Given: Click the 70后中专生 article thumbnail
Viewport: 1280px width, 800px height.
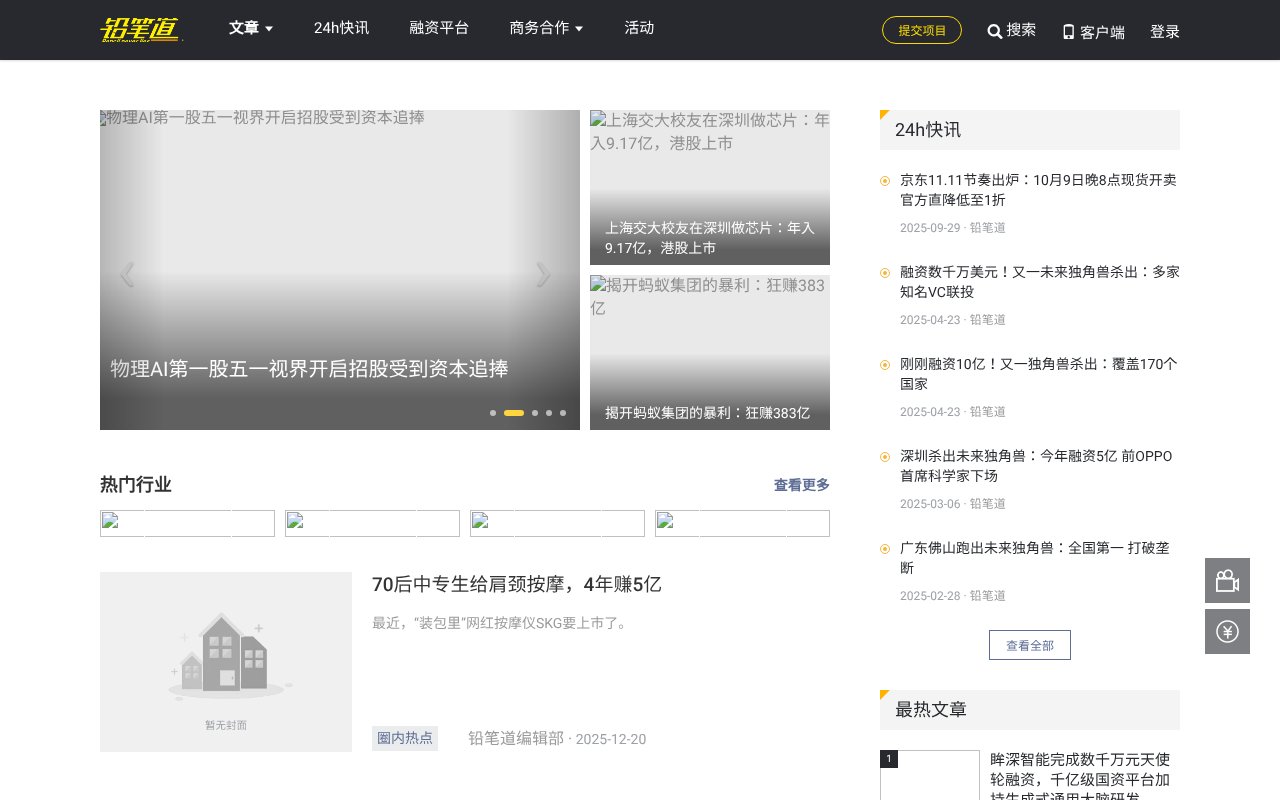Looking at the screenshot, I should point(225,661).
